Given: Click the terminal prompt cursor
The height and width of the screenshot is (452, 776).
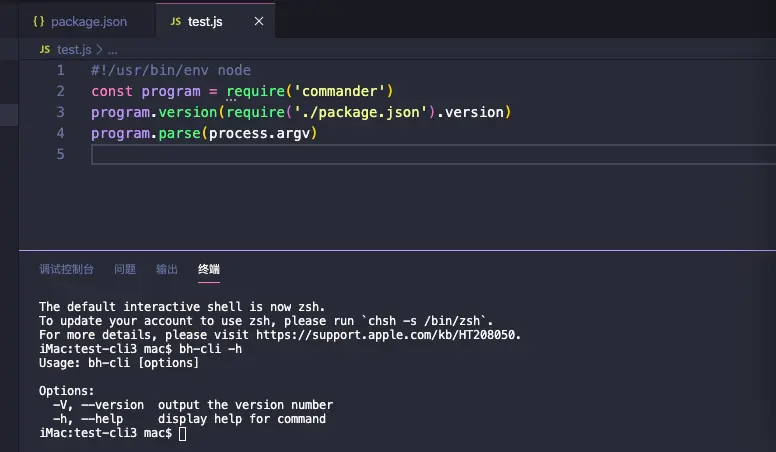Looking at the screenshot, I should tap(182, 433).
